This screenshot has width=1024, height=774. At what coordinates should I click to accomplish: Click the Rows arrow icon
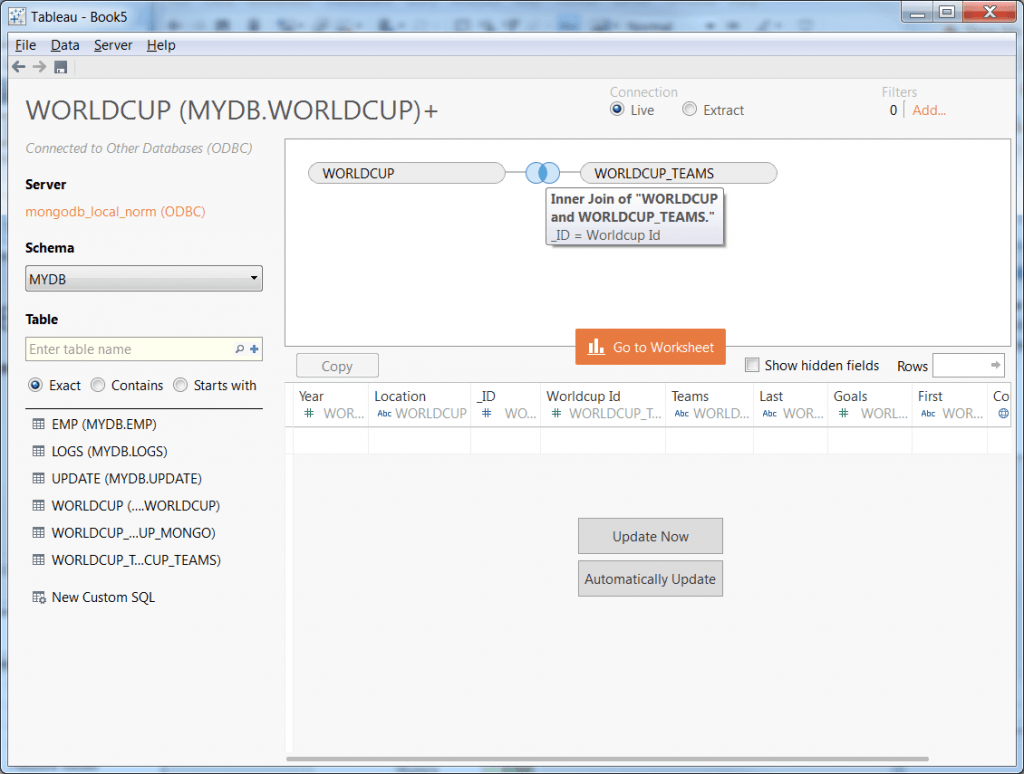[x=996, y=365]
